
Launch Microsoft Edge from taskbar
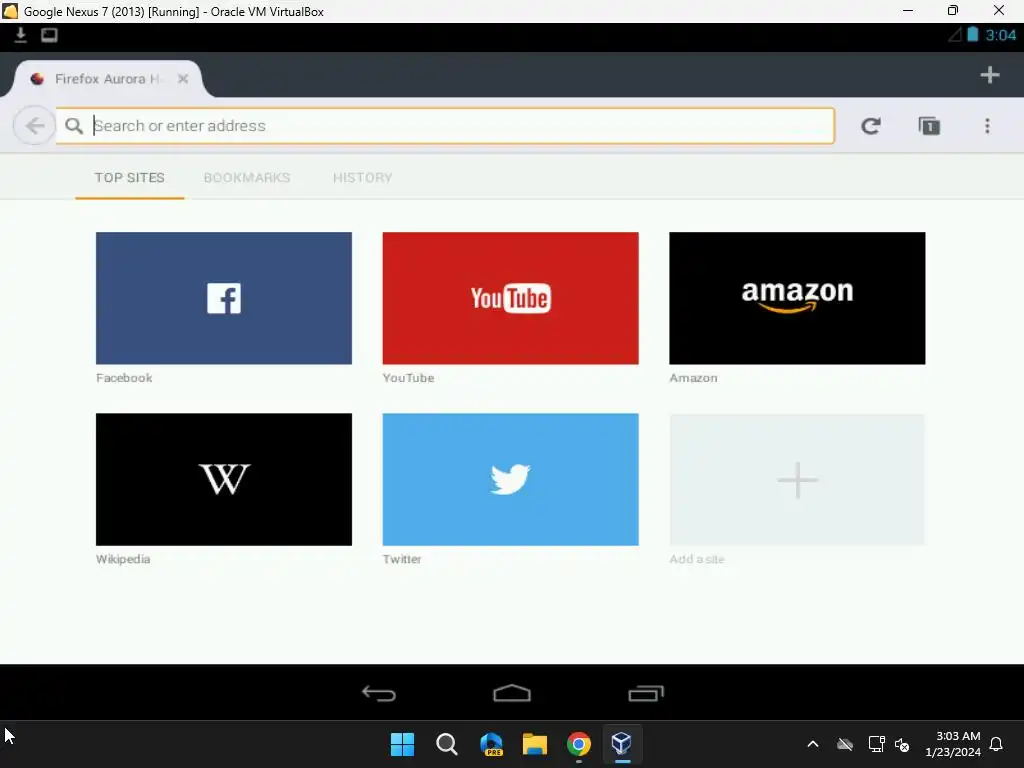pos(491,744)
